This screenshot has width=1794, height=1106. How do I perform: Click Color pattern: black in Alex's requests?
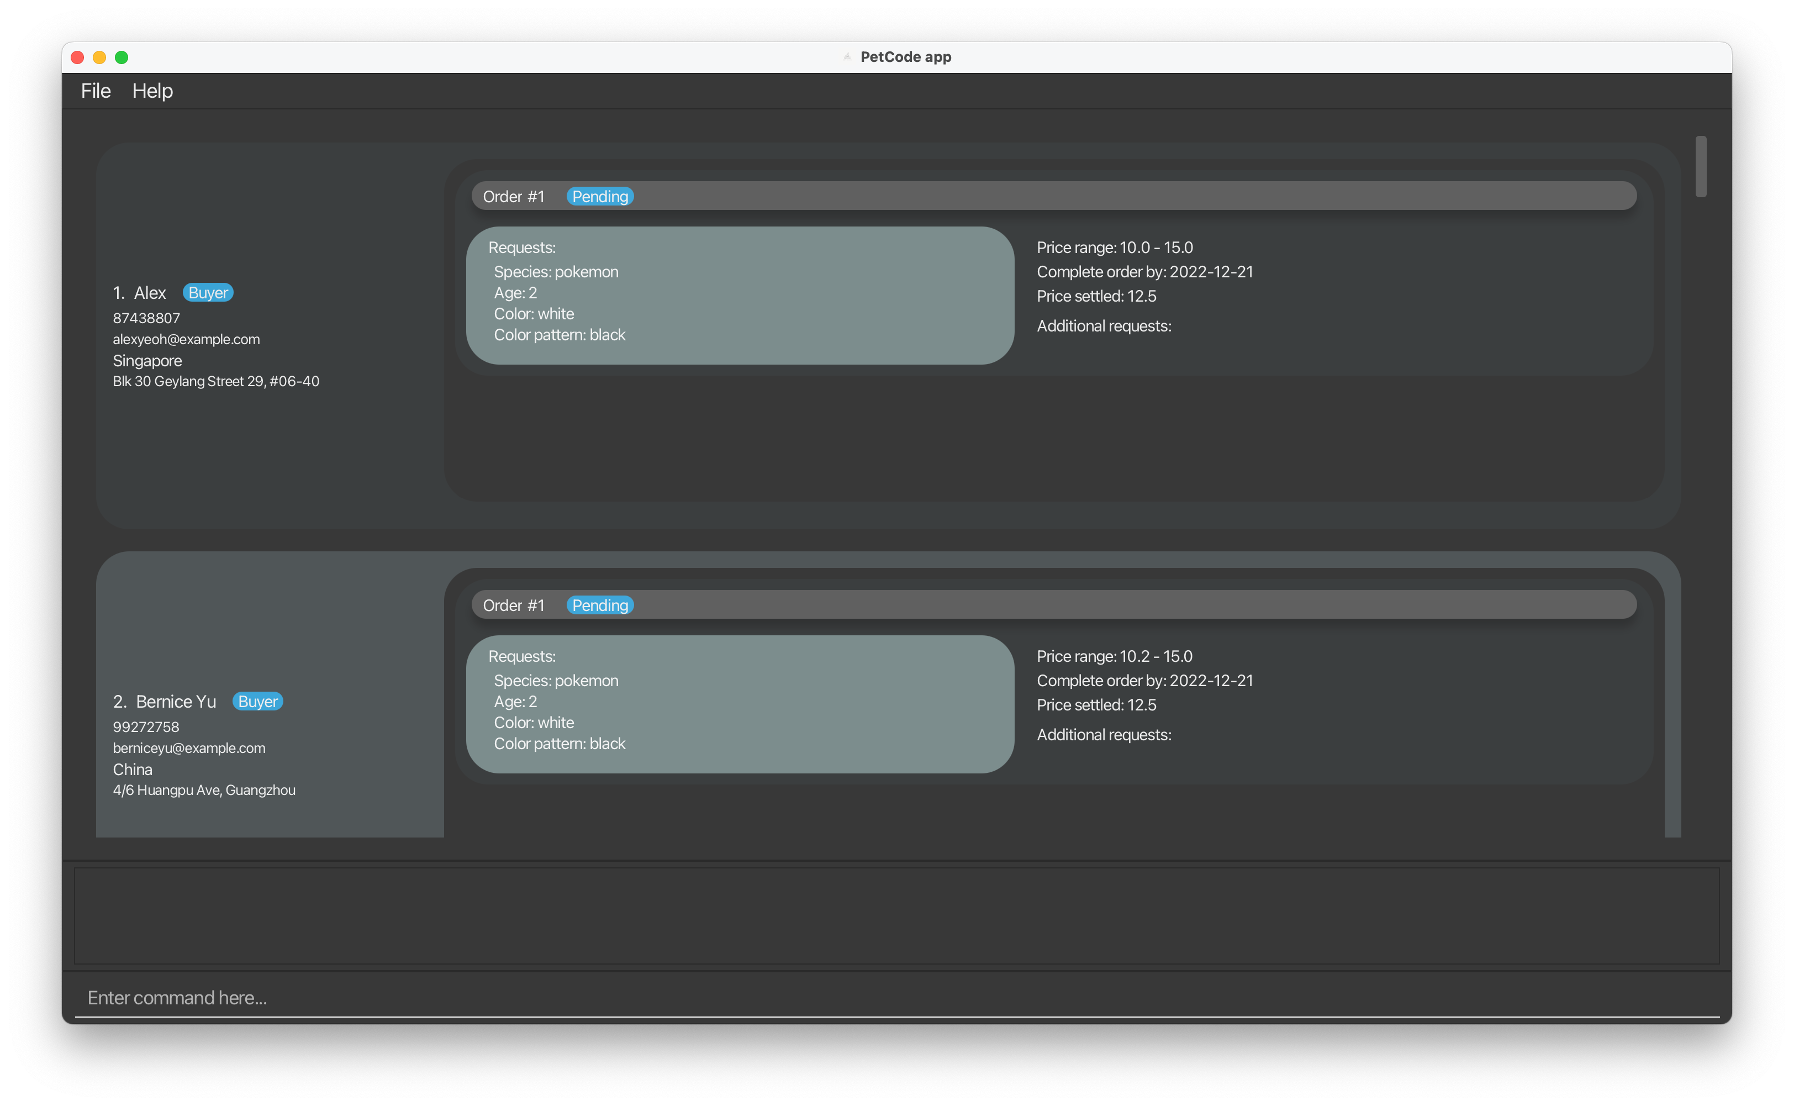click(x=560, y=335)
